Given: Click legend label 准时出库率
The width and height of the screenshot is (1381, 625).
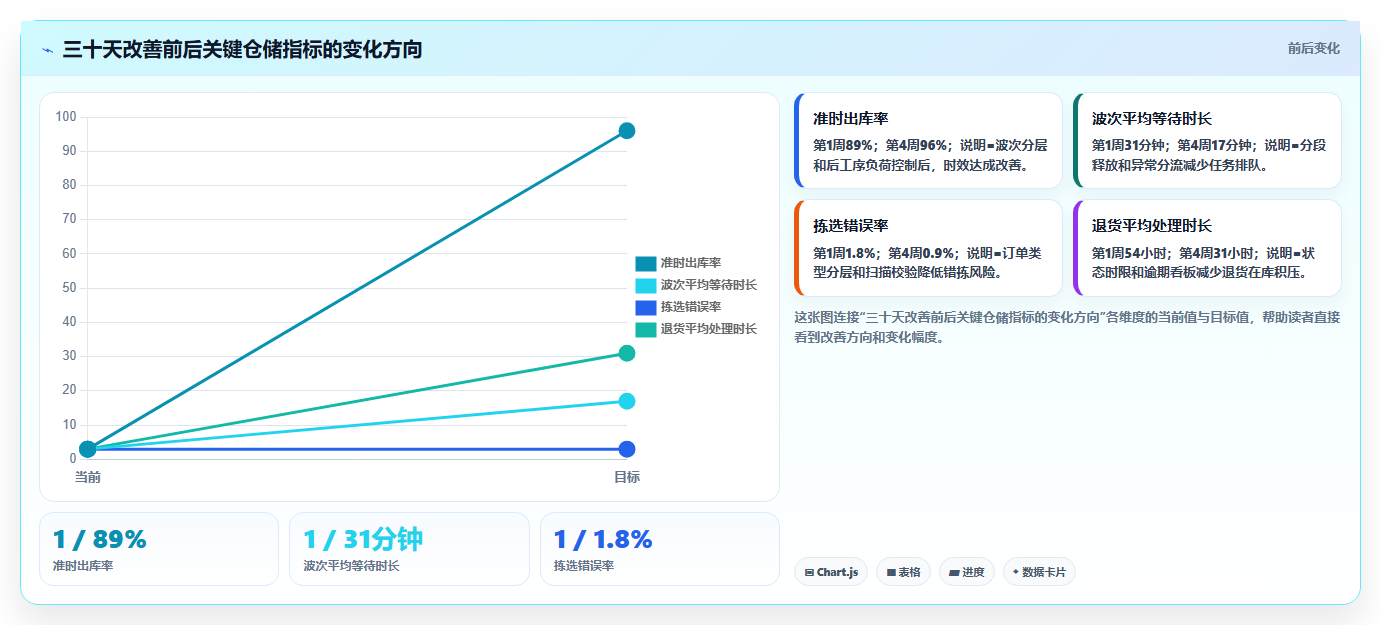Looking at the screenshot, I should pyautogui.click(x=691, y=263).
